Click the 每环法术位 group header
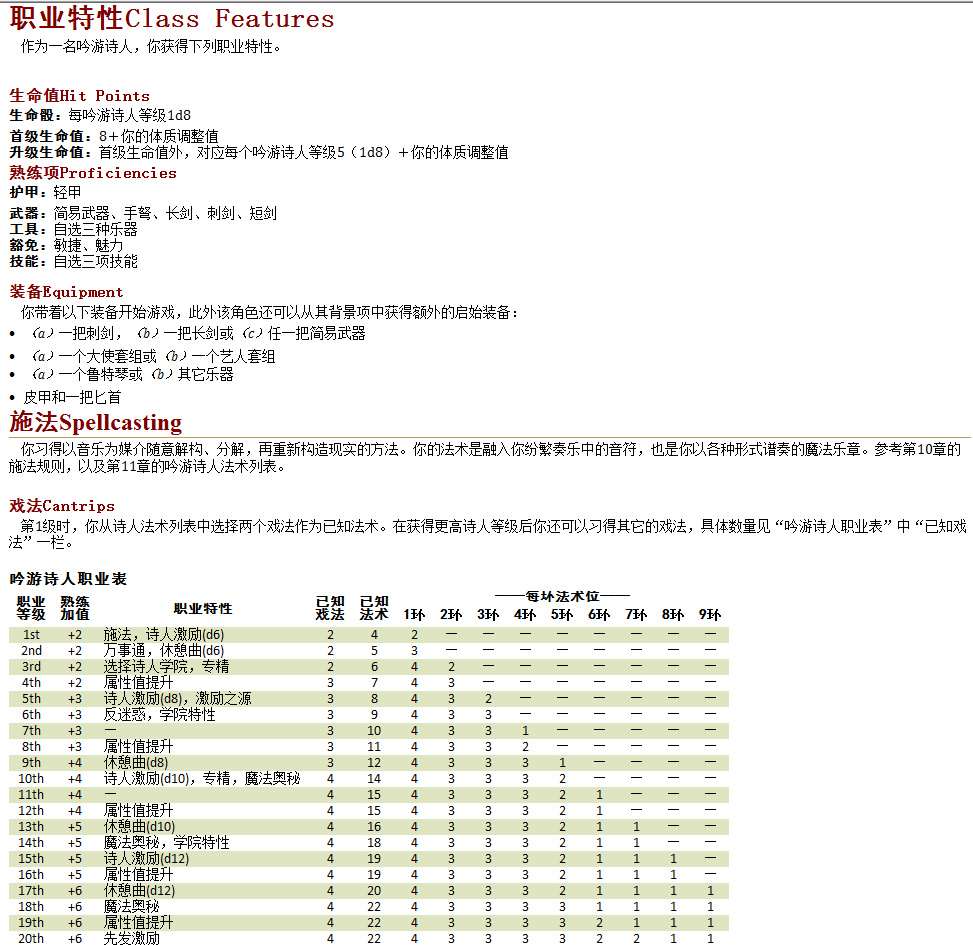Viewport: 973px width, 945px height. (x=563, y=596)
